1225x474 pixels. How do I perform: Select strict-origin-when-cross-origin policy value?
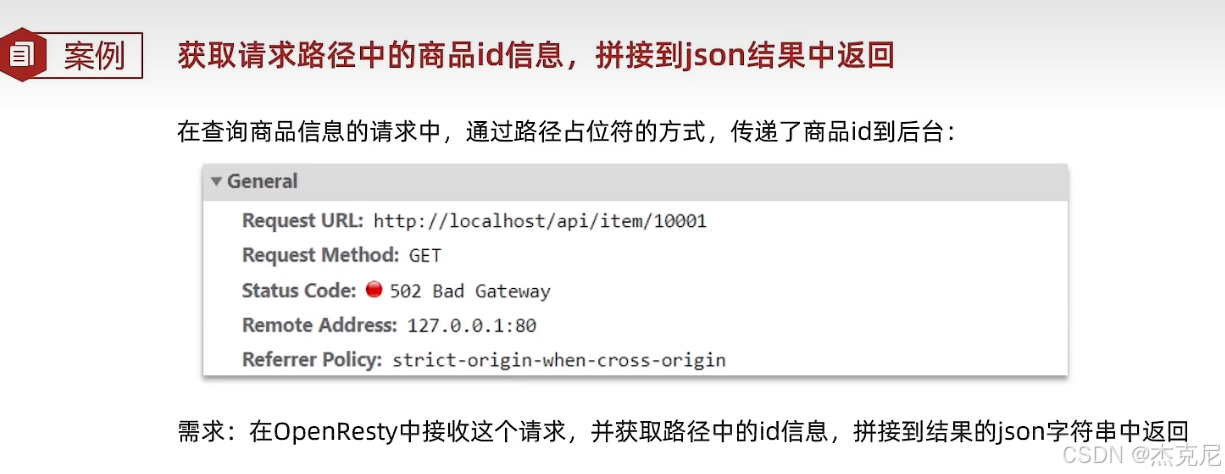559,360
